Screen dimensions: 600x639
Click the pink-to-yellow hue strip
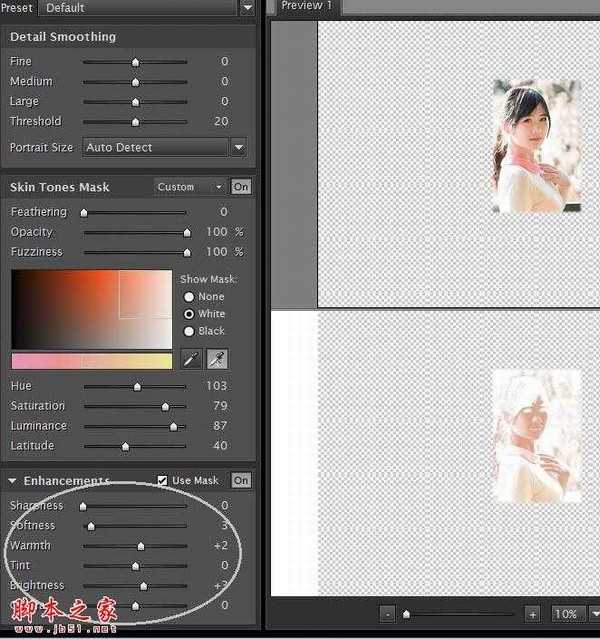[92, 361]
